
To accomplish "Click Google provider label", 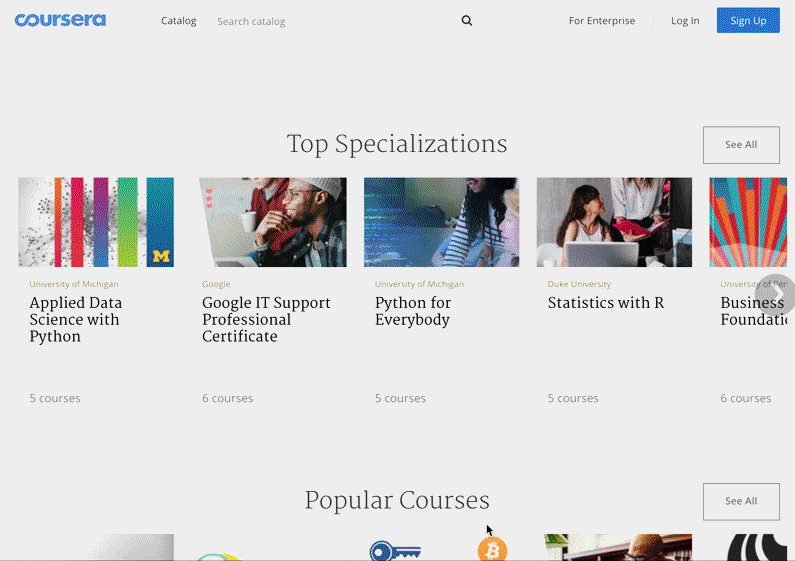I will (x=216, y=284).
